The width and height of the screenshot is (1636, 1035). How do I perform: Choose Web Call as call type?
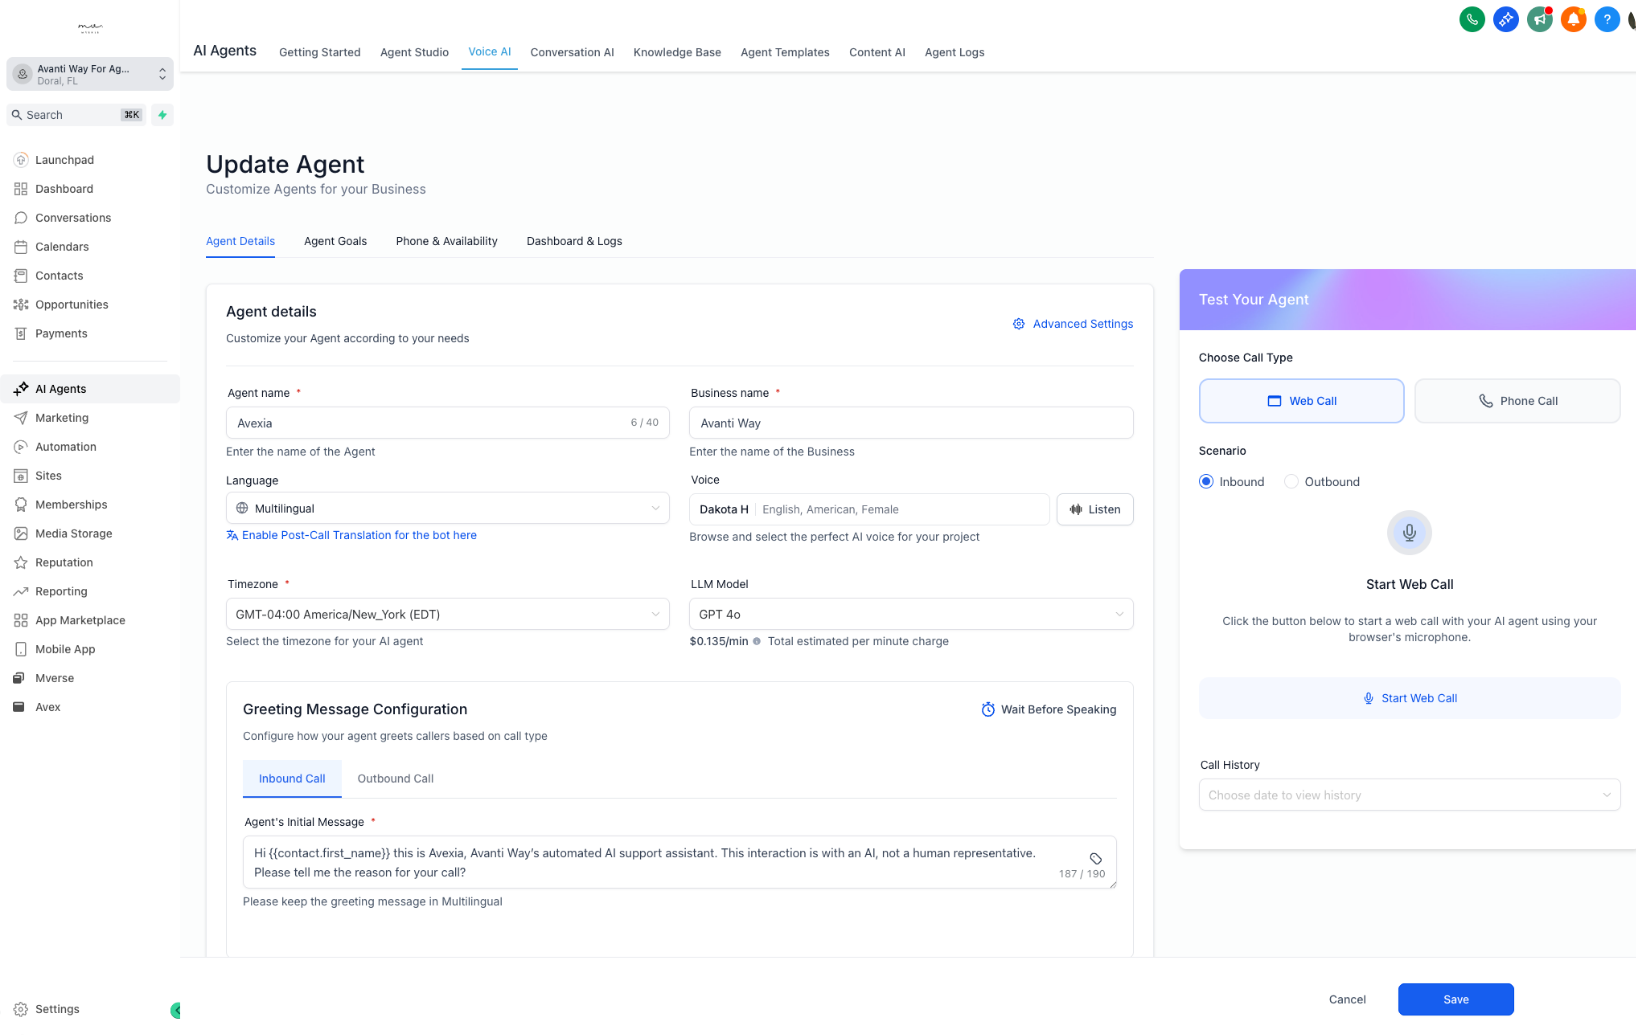(x=1301, y=401)
